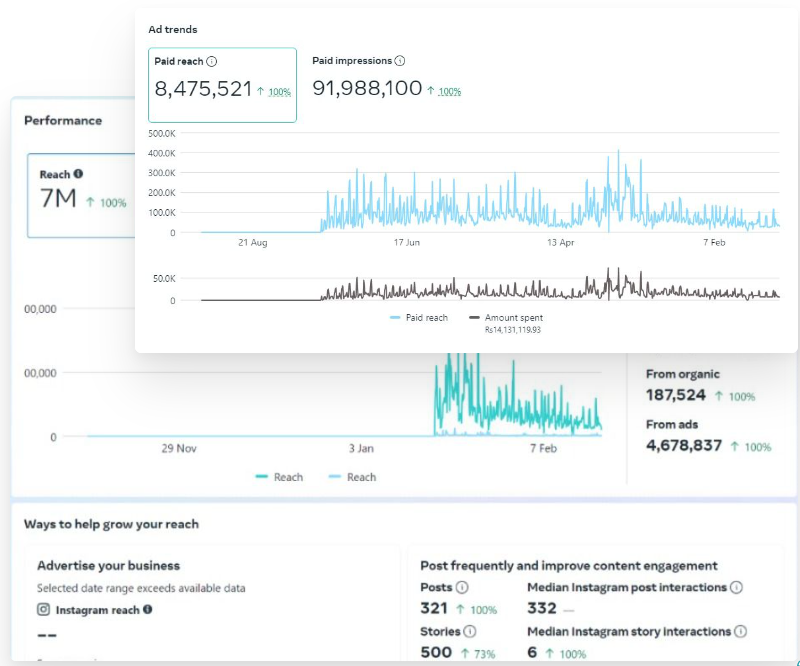Click the From organic 187,524 value
This screenshot has height=666, width=800.
(x=676, y=395)
